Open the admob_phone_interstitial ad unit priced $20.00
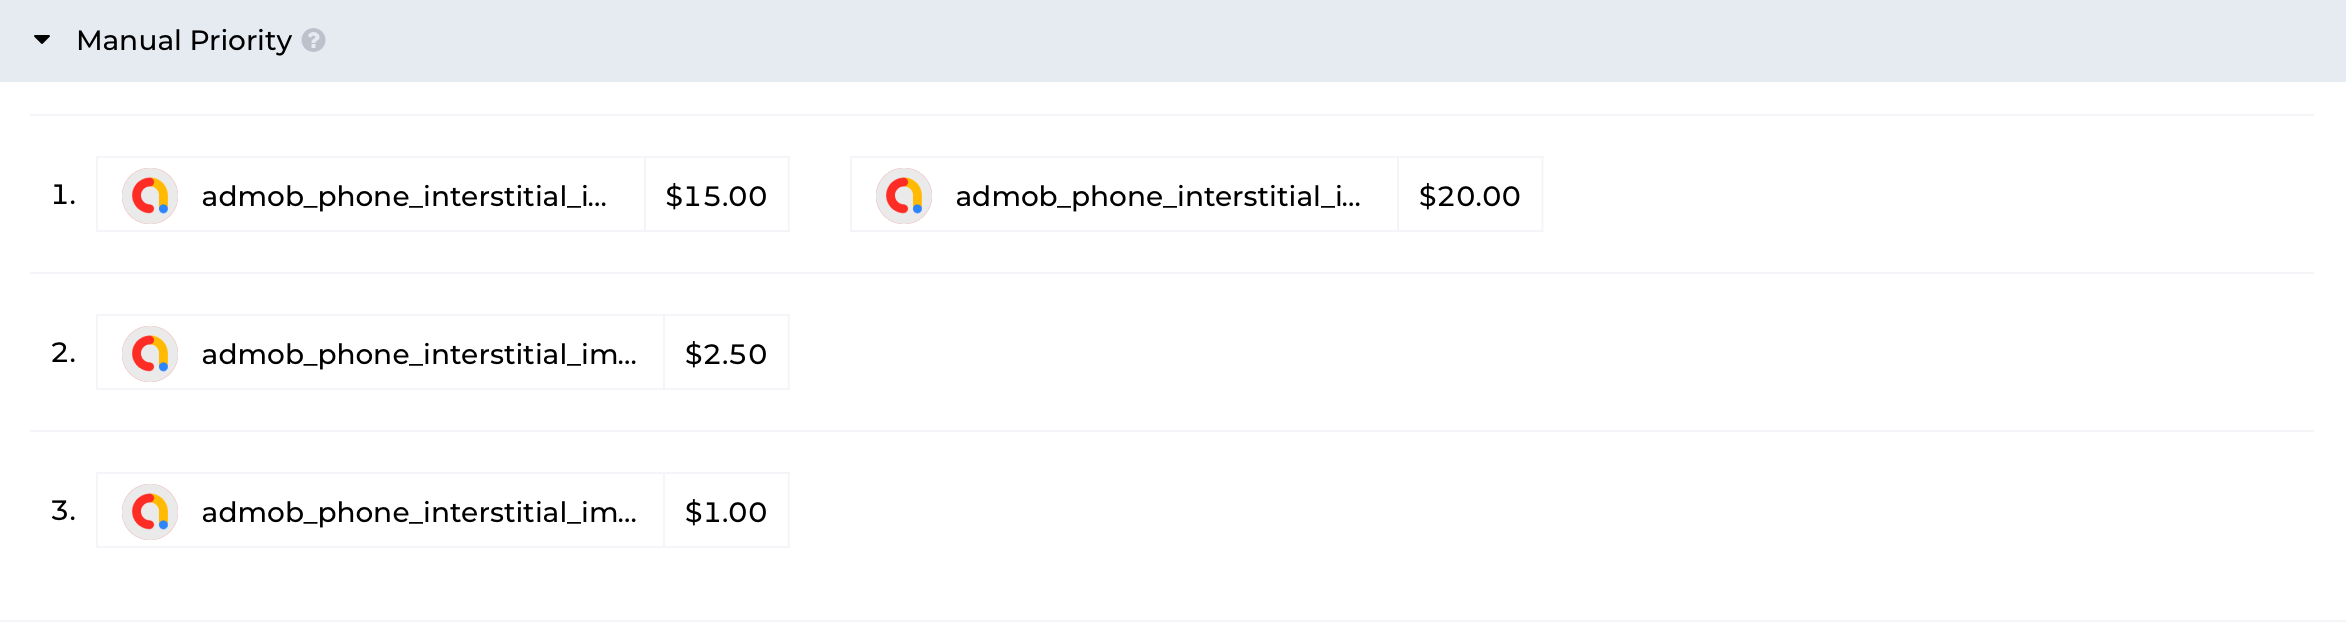This screenshot has width=2346, height=622. pos(1158,196)
